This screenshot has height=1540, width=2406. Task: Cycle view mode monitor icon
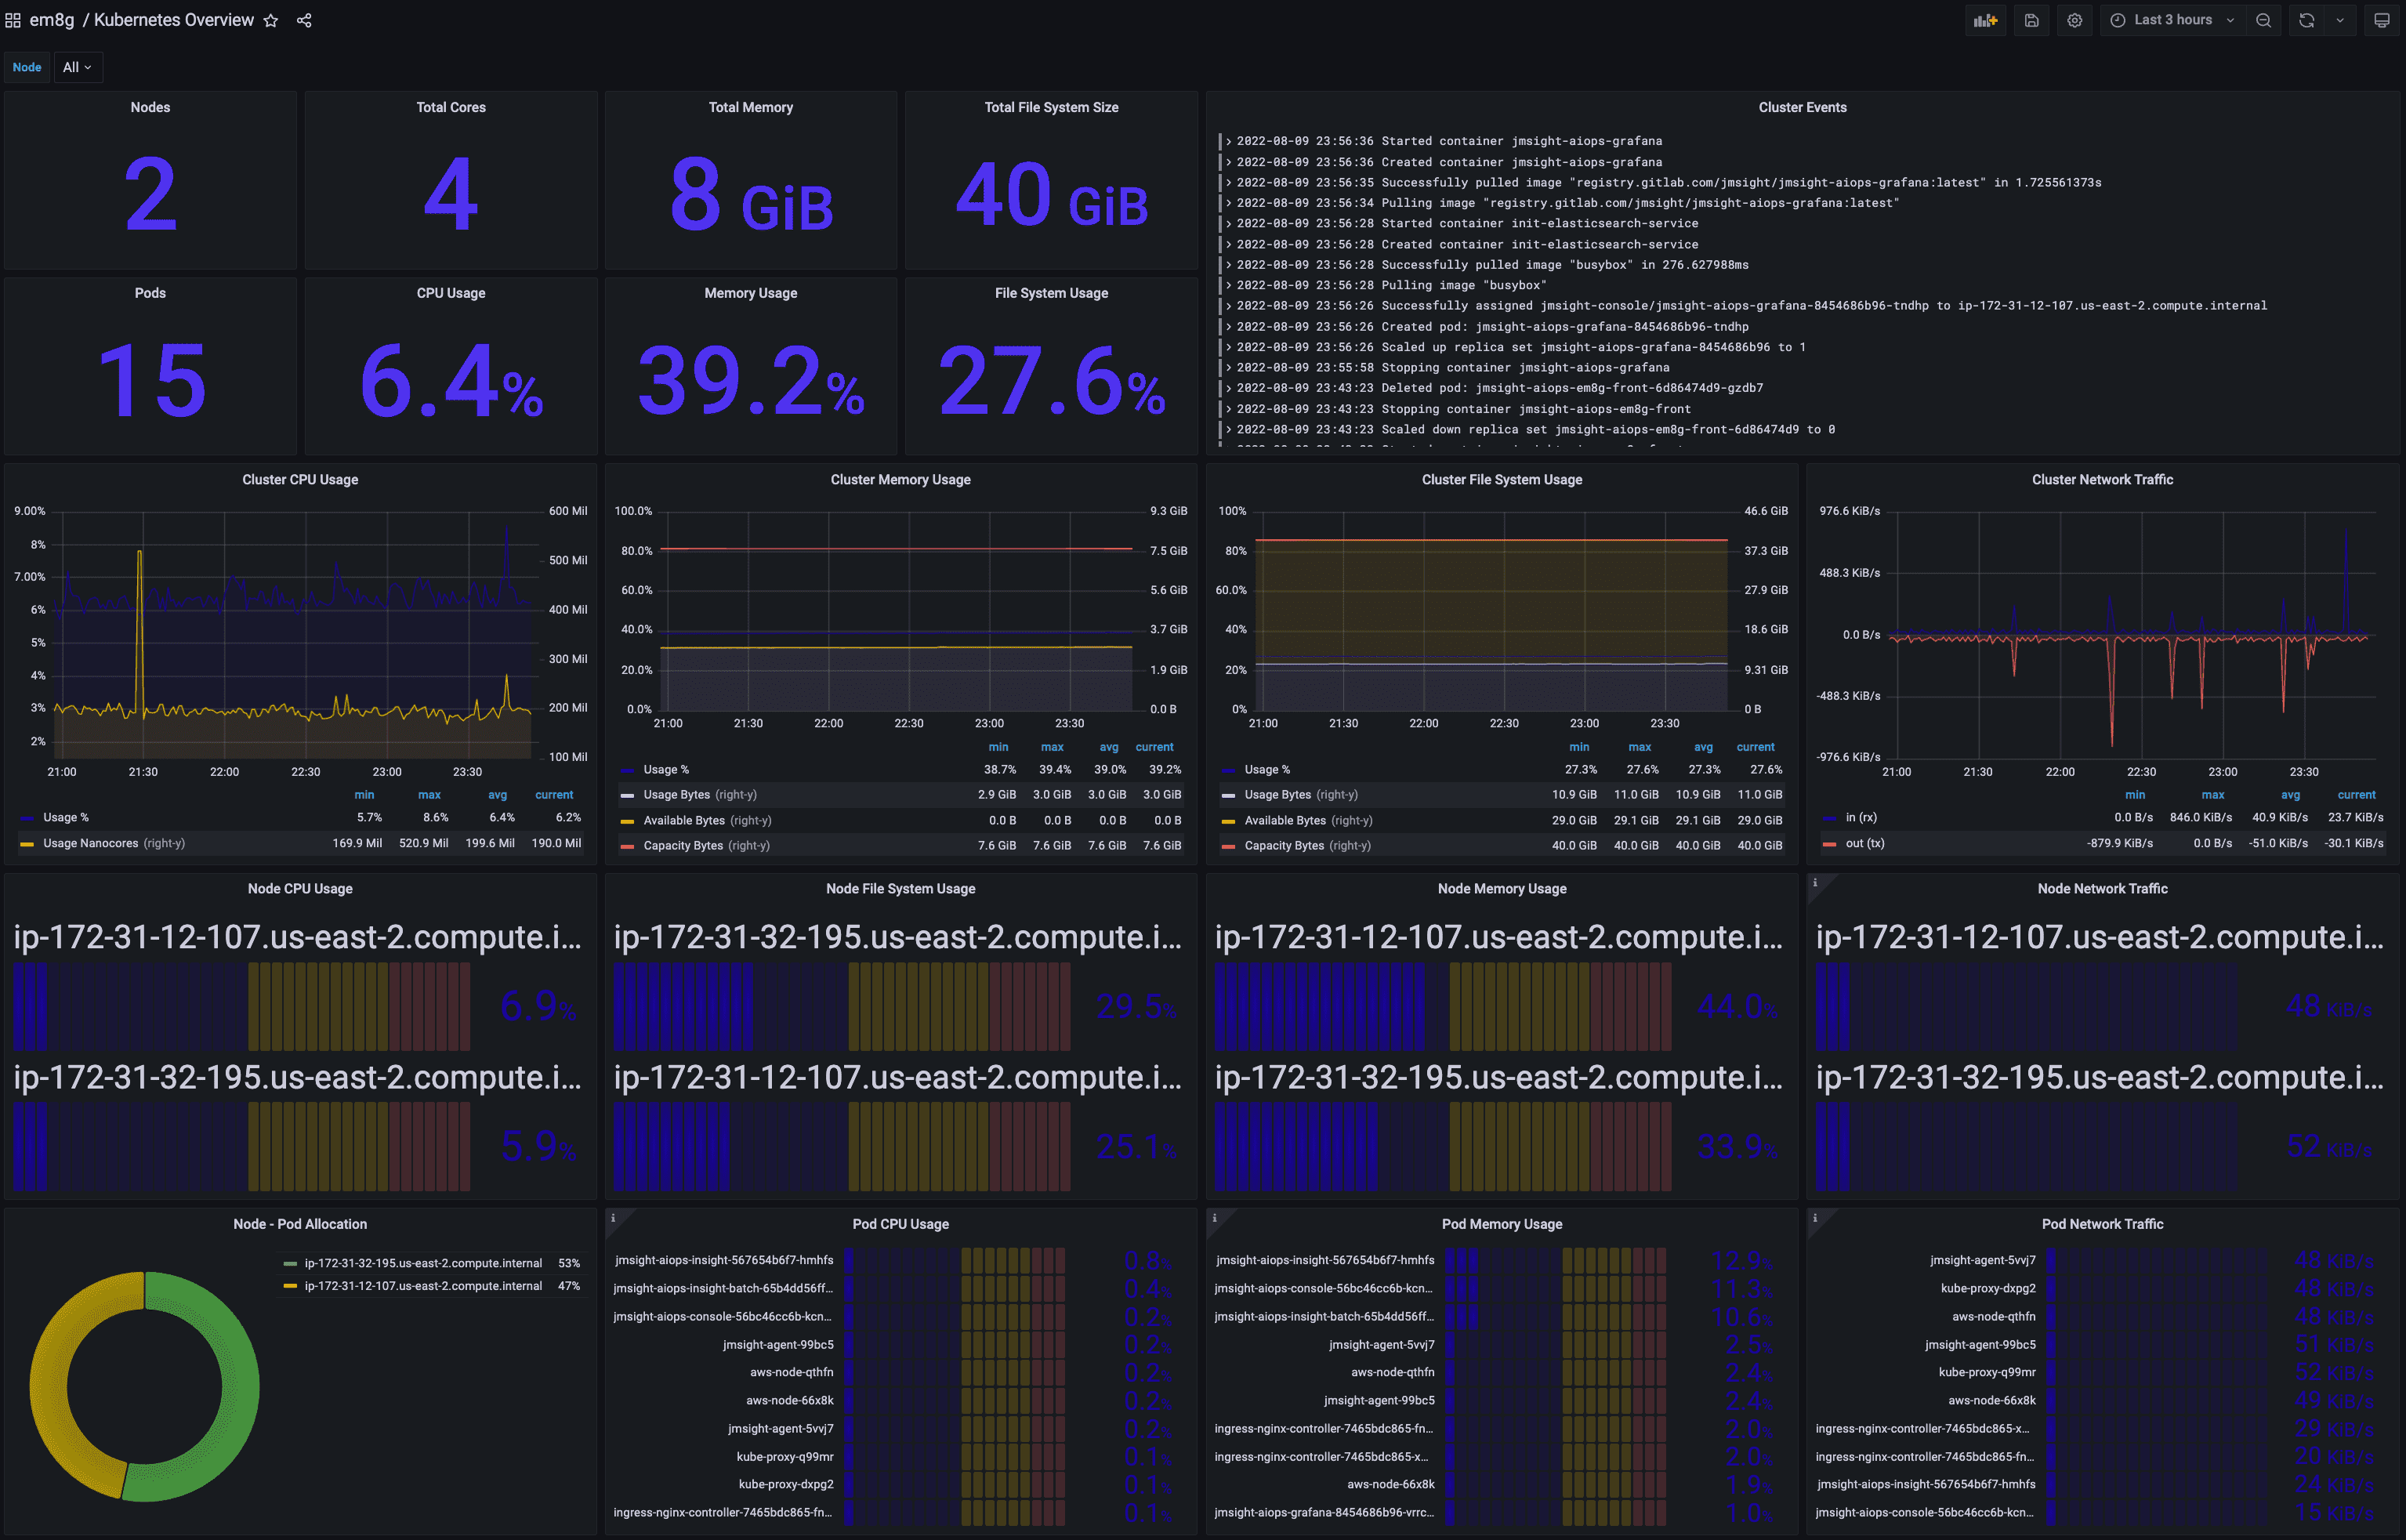(2381, 20)
